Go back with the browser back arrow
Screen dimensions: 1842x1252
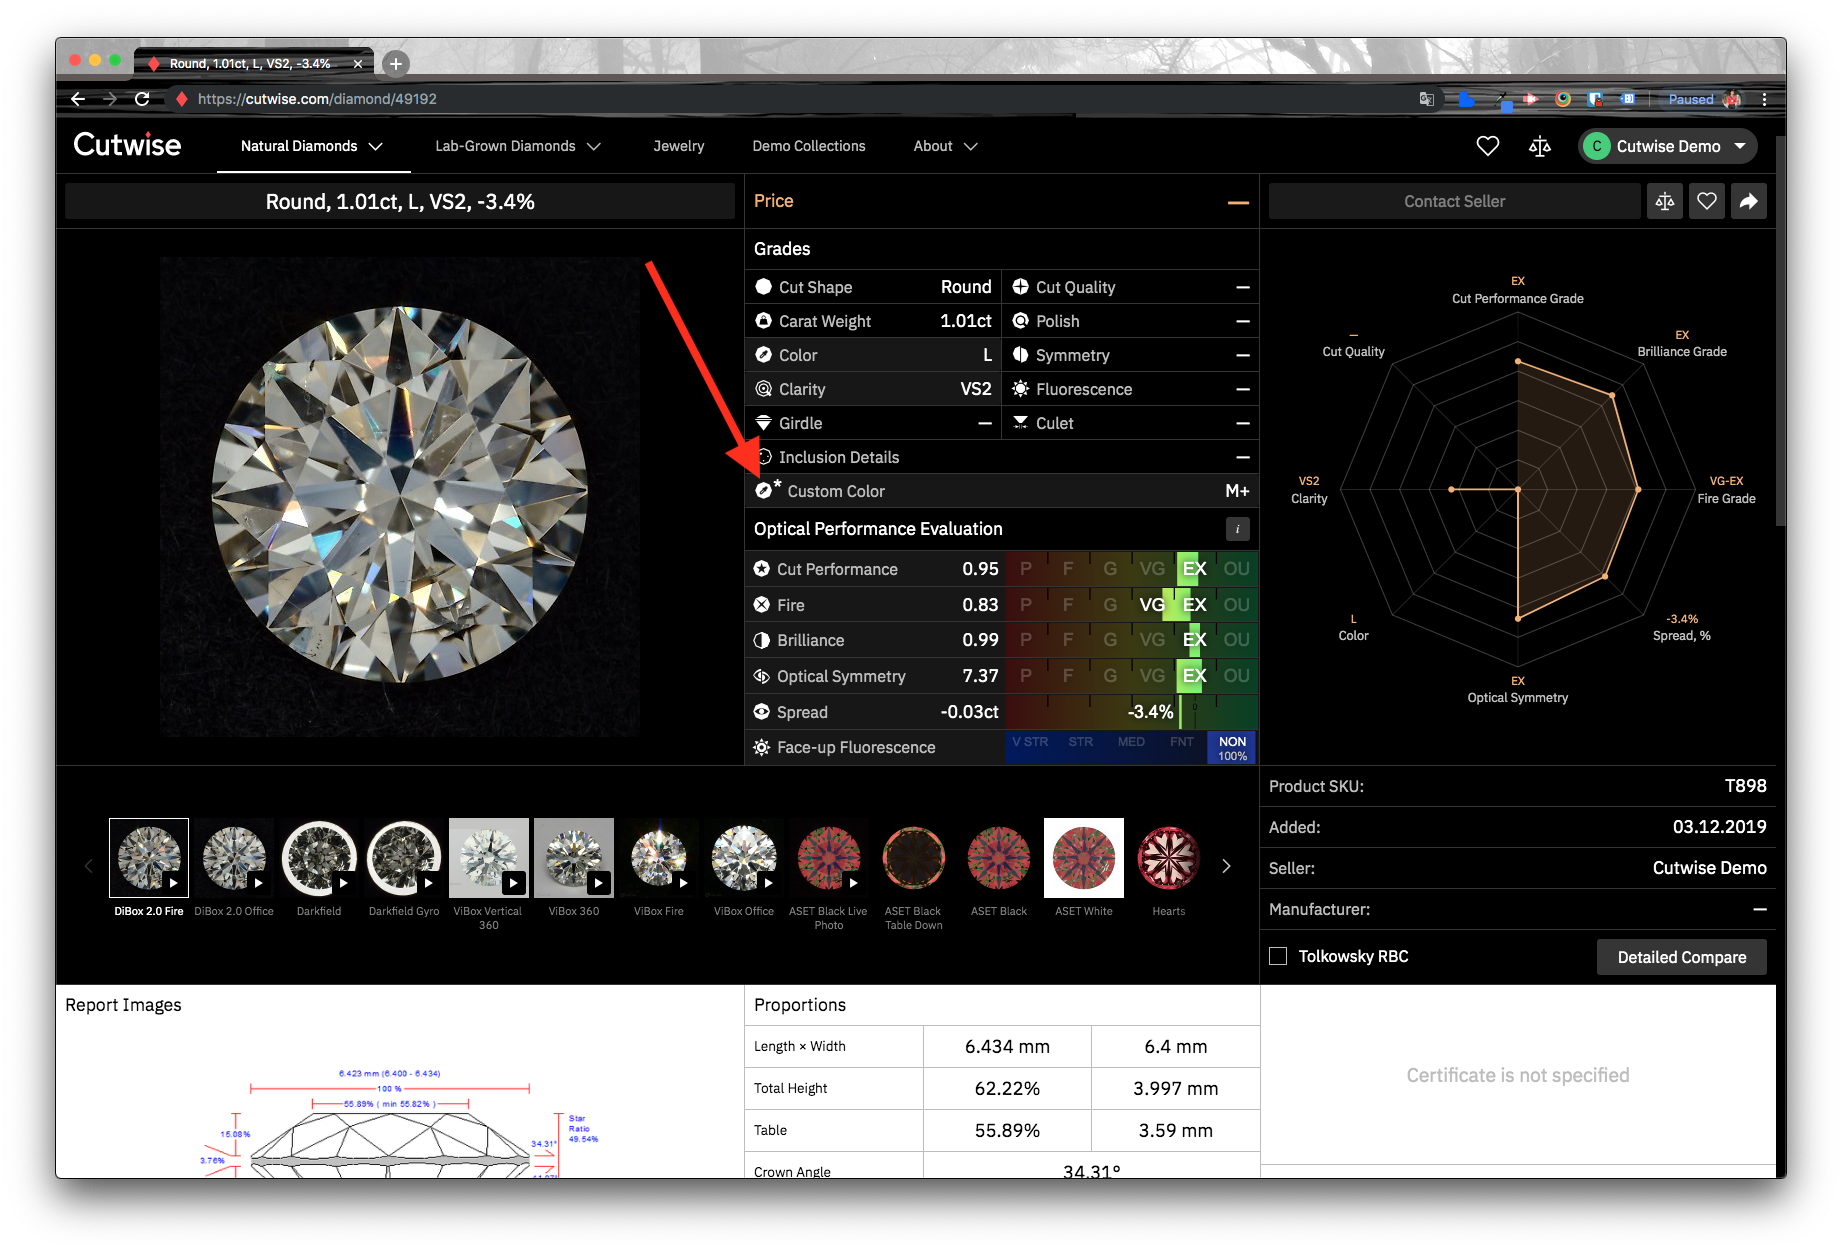click(x=78, y=99)
